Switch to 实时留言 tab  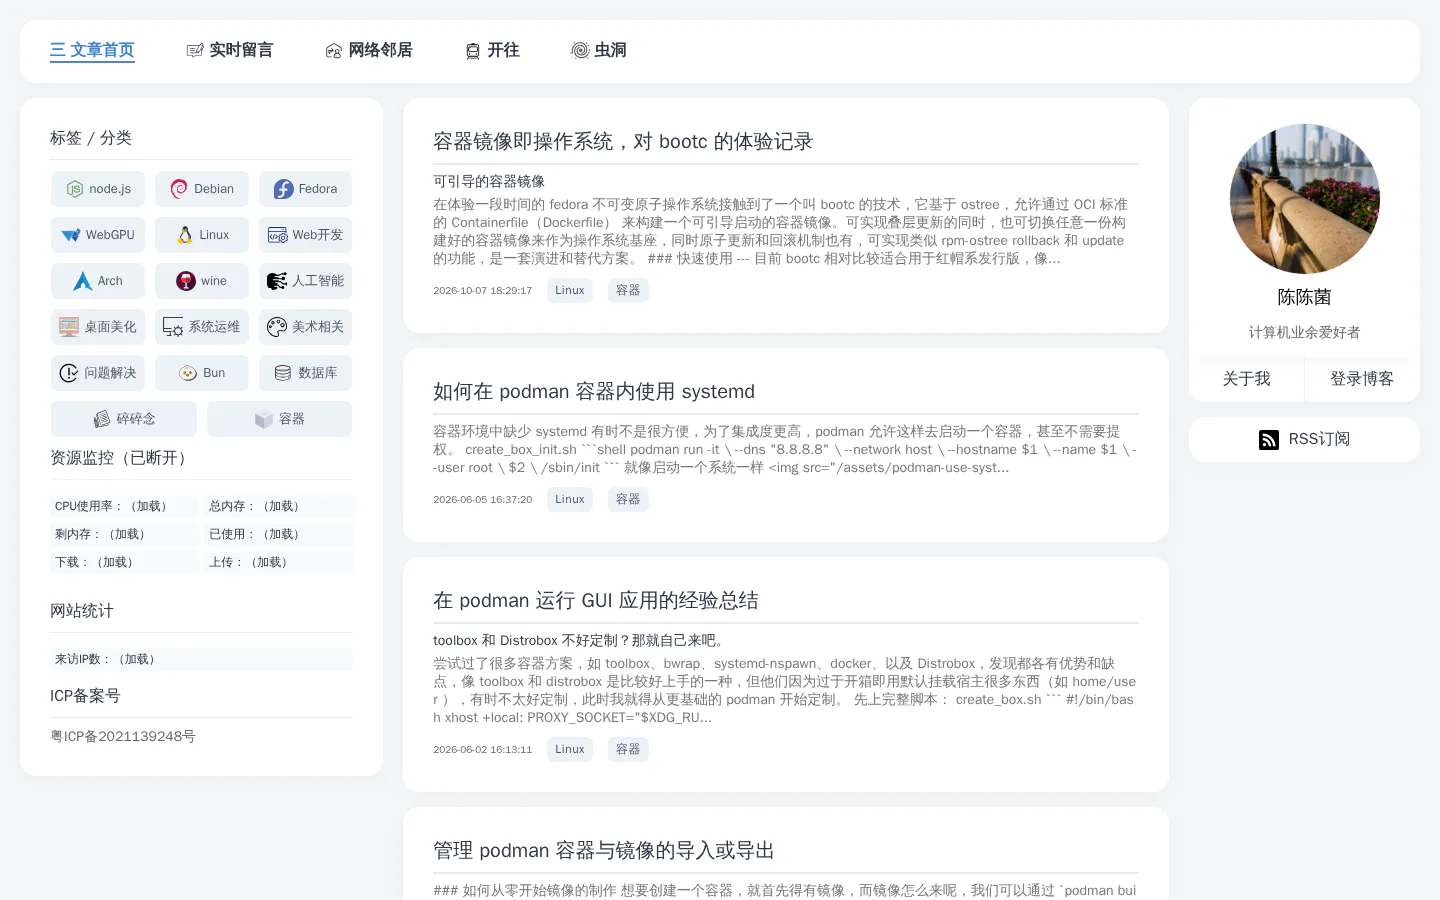pyautogui.click(x=230, y=50)
